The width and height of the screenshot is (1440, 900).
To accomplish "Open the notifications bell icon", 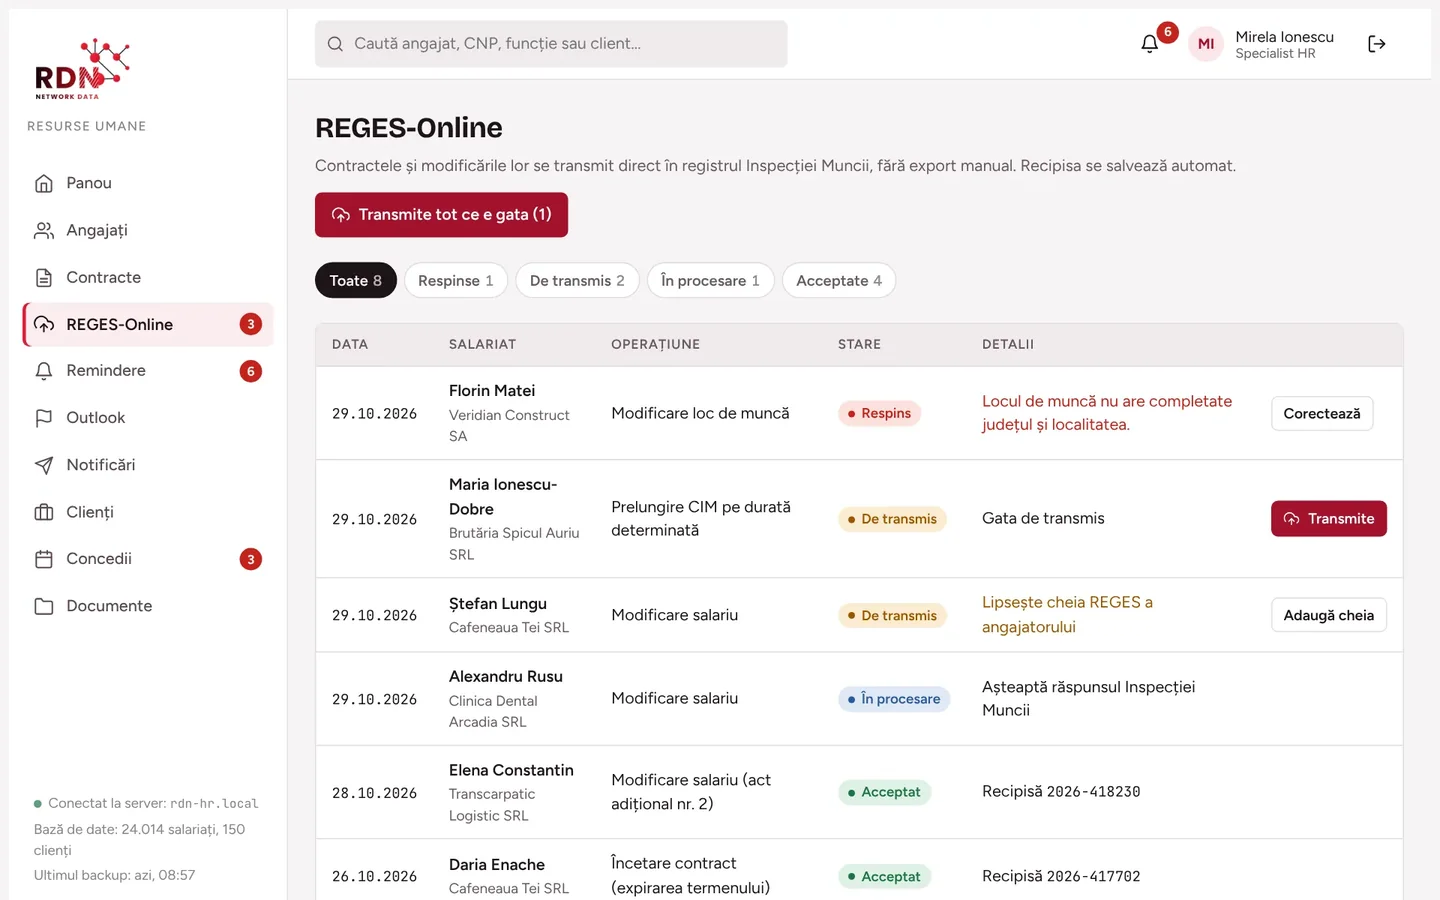I will (x=1150, y=44).
